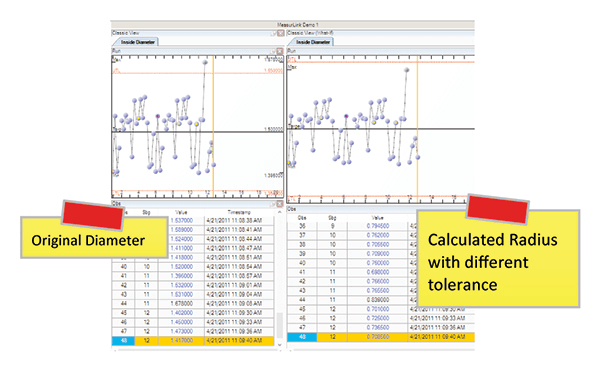Select value 1.396000 in left Obs table
600x369 pixels.
tap(182, 276)
